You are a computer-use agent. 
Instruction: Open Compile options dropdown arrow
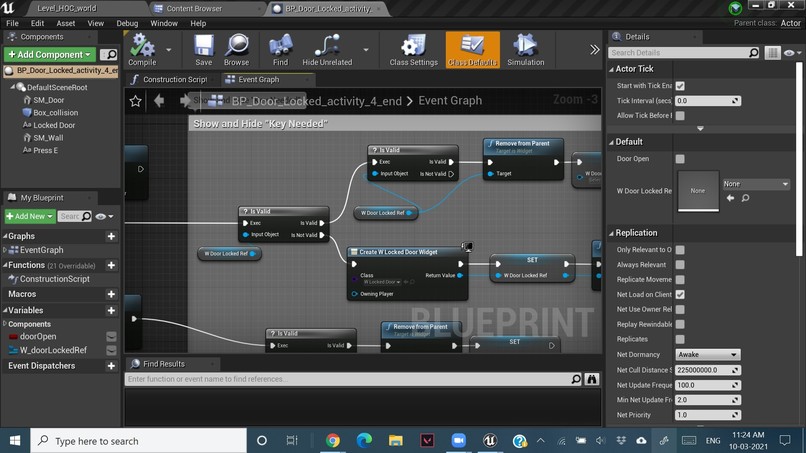point(169,50)
